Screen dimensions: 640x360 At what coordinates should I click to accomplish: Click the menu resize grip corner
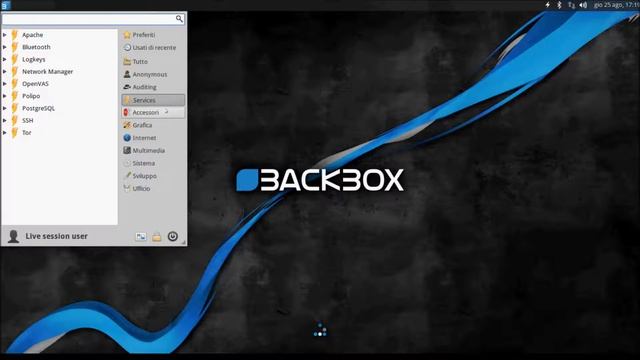click(x=184, y=242)
